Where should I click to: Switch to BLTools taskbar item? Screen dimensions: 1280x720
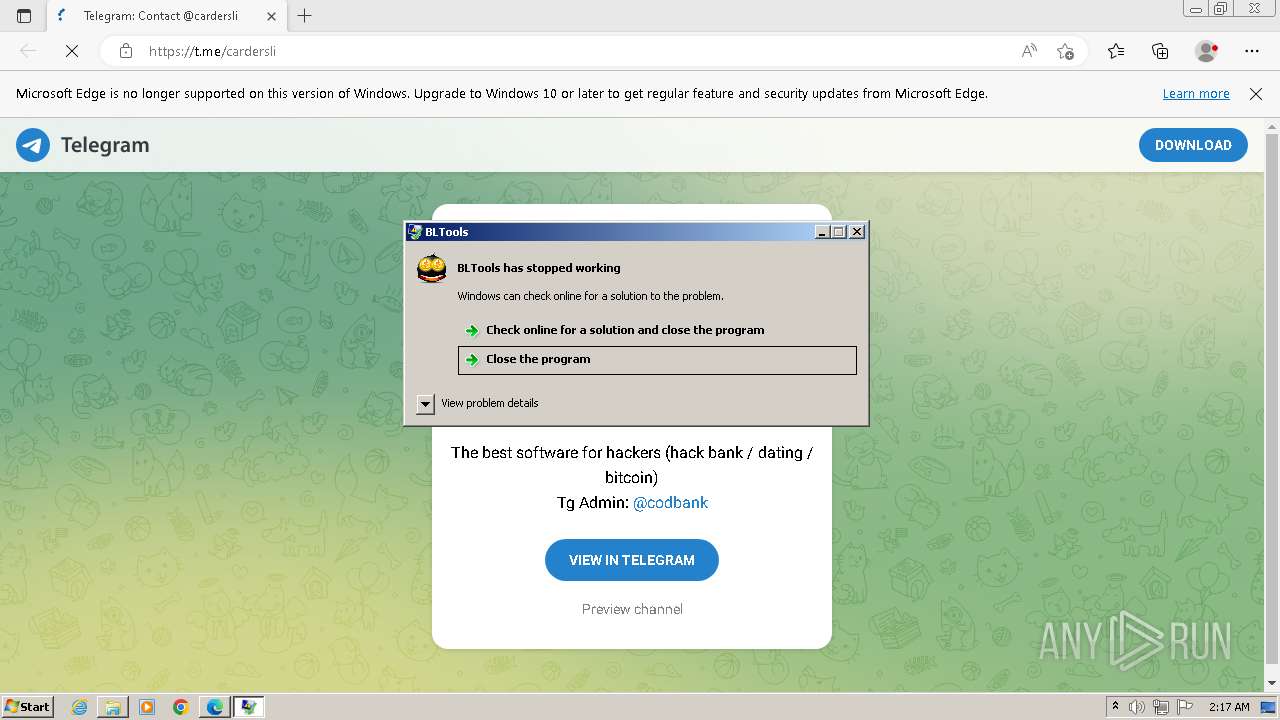tap(248, 707)
